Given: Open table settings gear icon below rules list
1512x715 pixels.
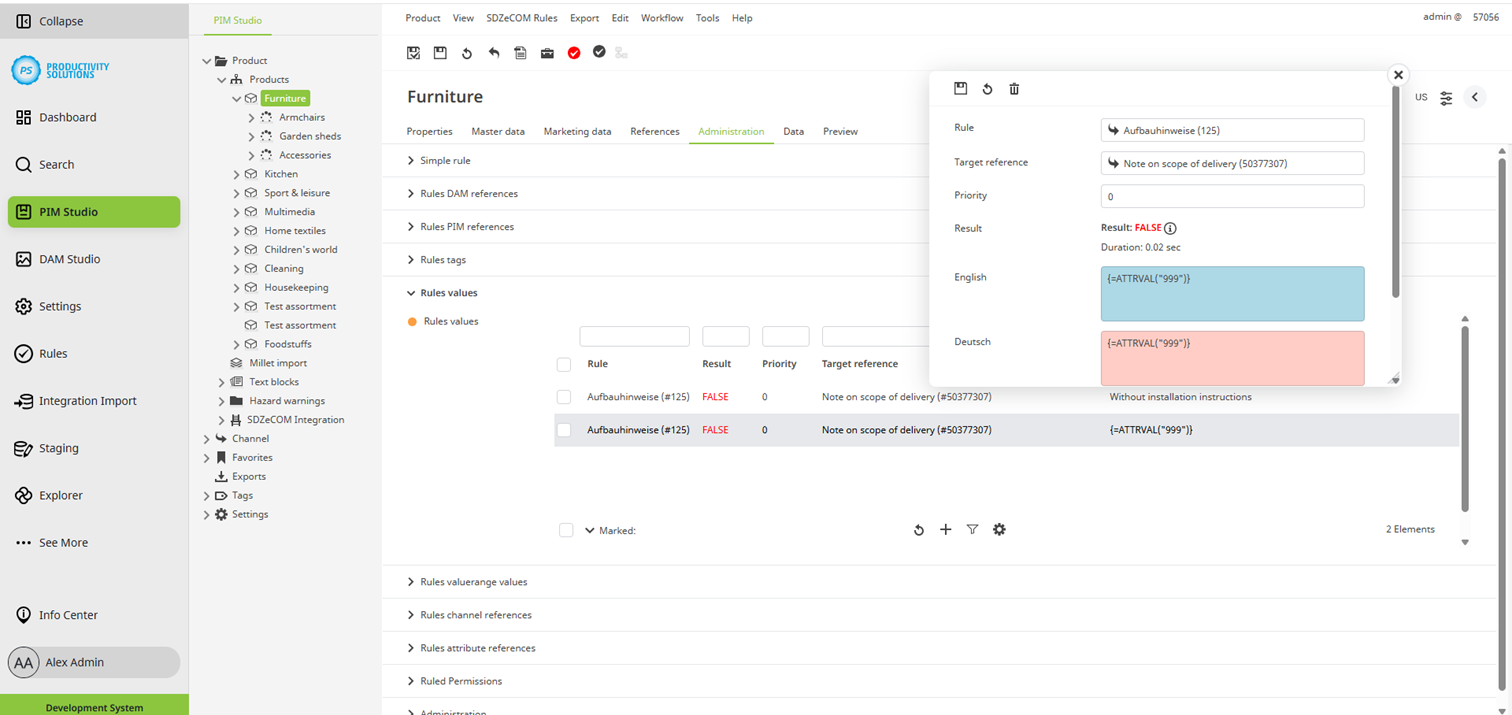Looking at the screenshot, I should pos(999,530).
